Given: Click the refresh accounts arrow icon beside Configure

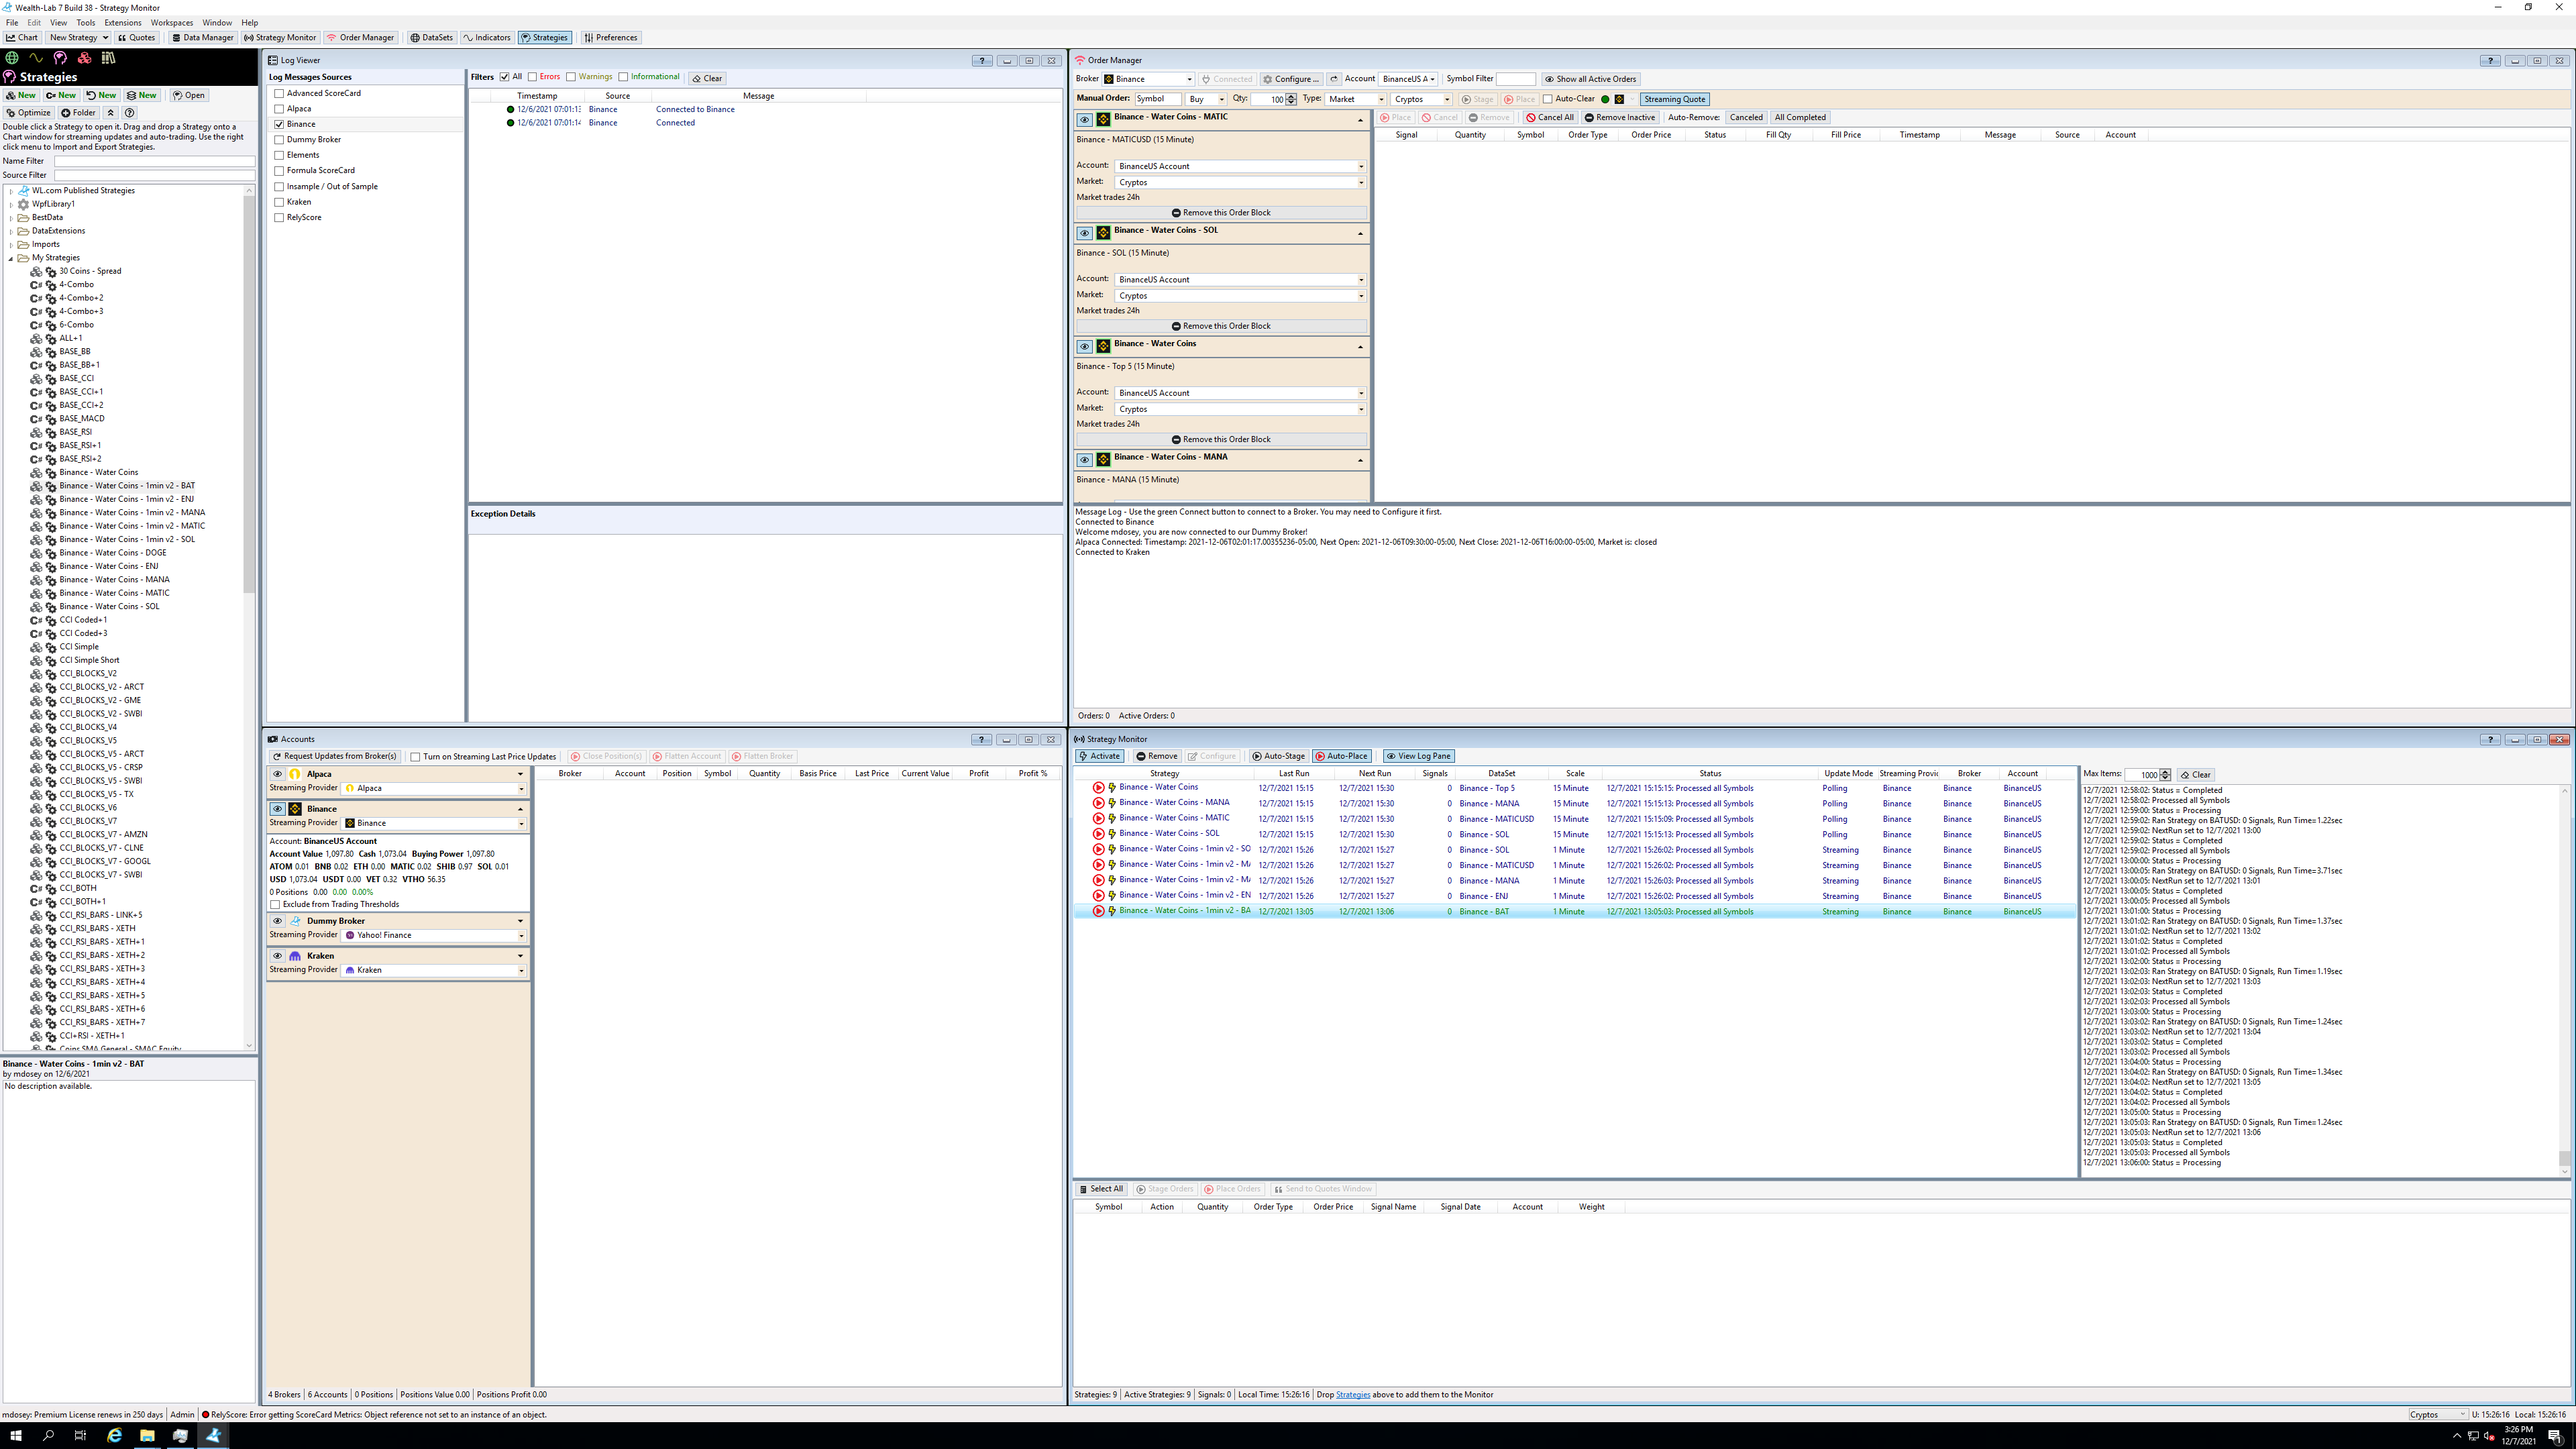Looking at the screenshot, I should point(1333,79).
